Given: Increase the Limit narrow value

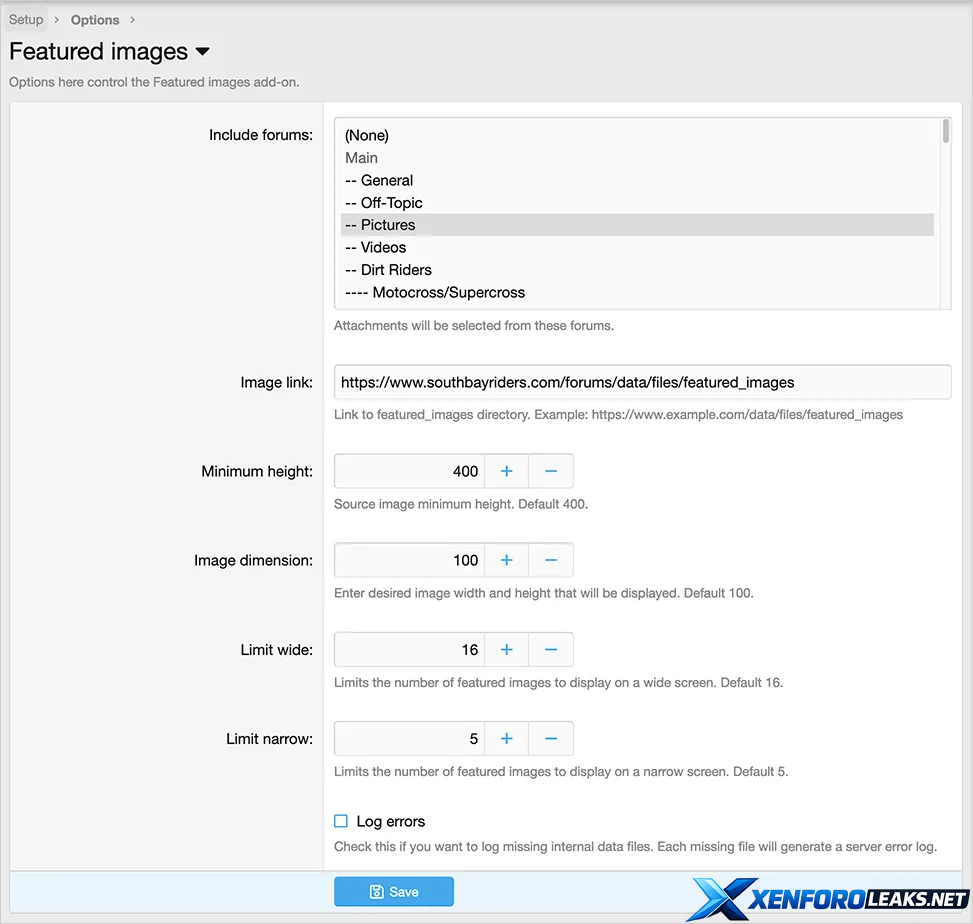Looking at the screenshot, I should click(506, 739).
